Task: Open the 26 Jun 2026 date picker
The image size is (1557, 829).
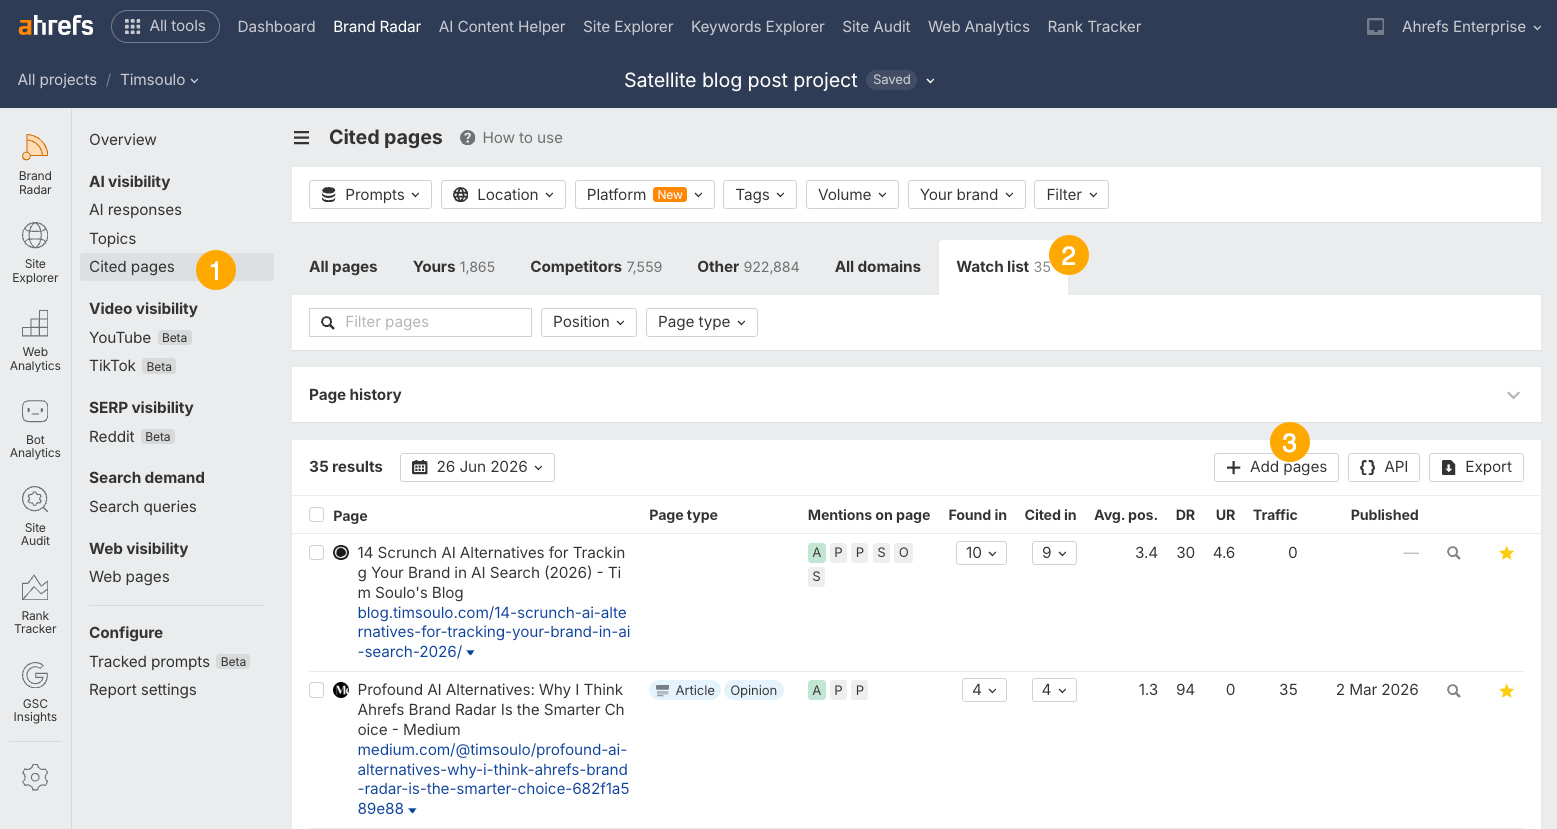Action: coord(477,467)
